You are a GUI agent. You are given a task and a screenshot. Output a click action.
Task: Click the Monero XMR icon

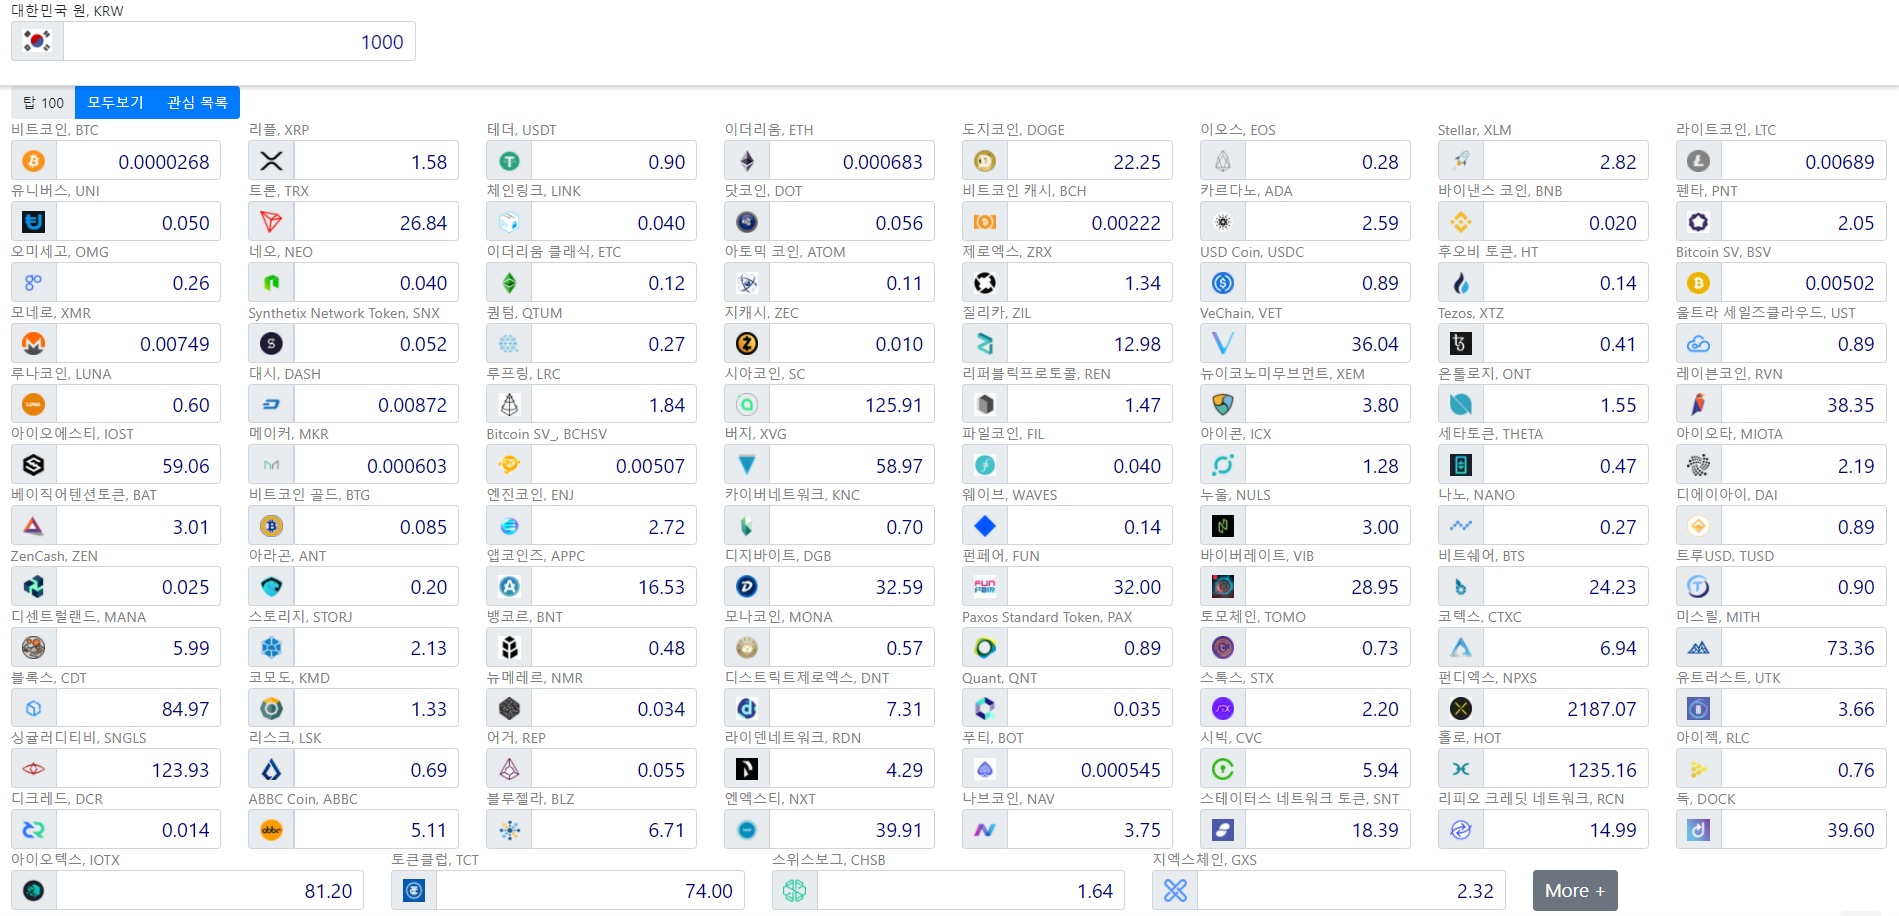pos(33,344)
